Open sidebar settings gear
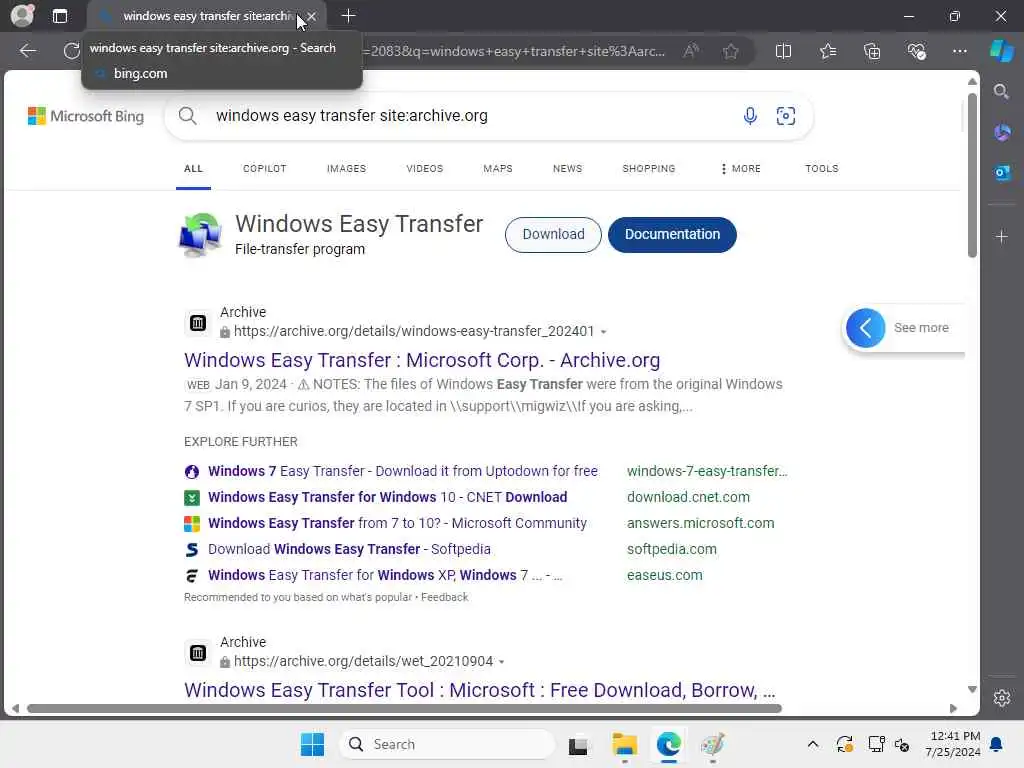Screen dimensions: 1024x768 [x=1002, y=698]
